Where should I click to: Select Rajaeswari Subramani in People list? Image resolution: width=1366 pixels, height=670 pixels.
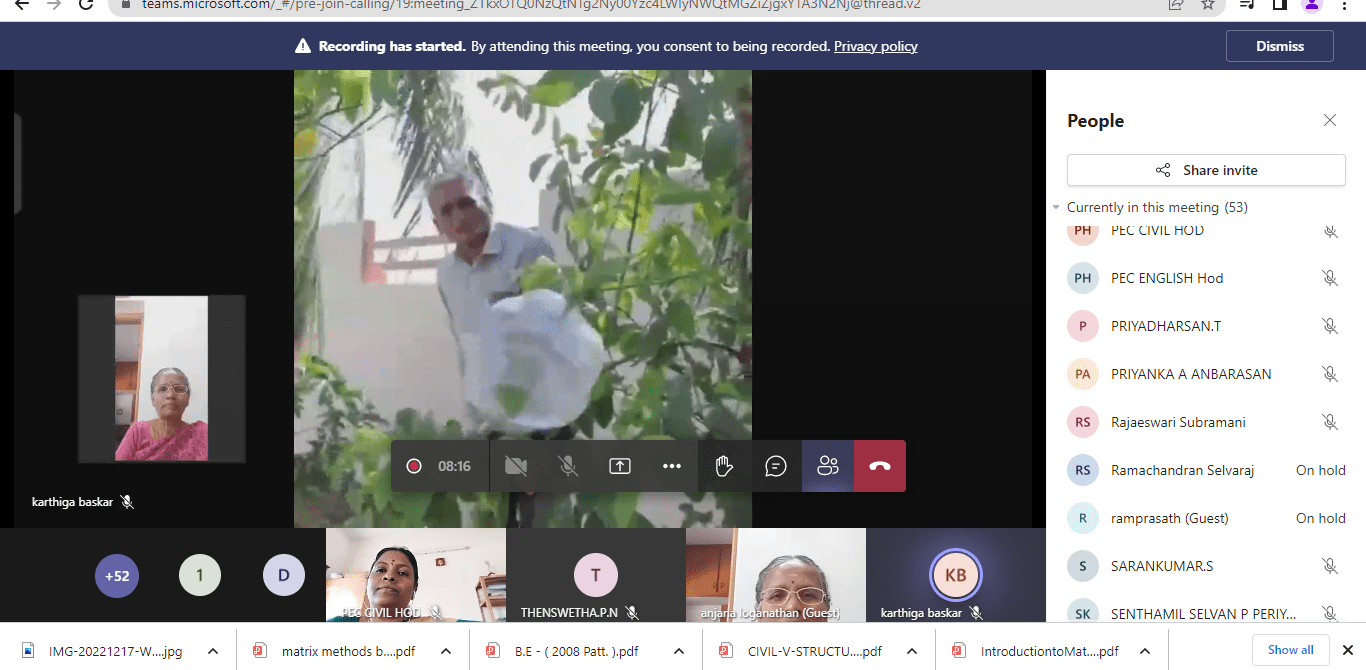click(x=1178, y=422)
